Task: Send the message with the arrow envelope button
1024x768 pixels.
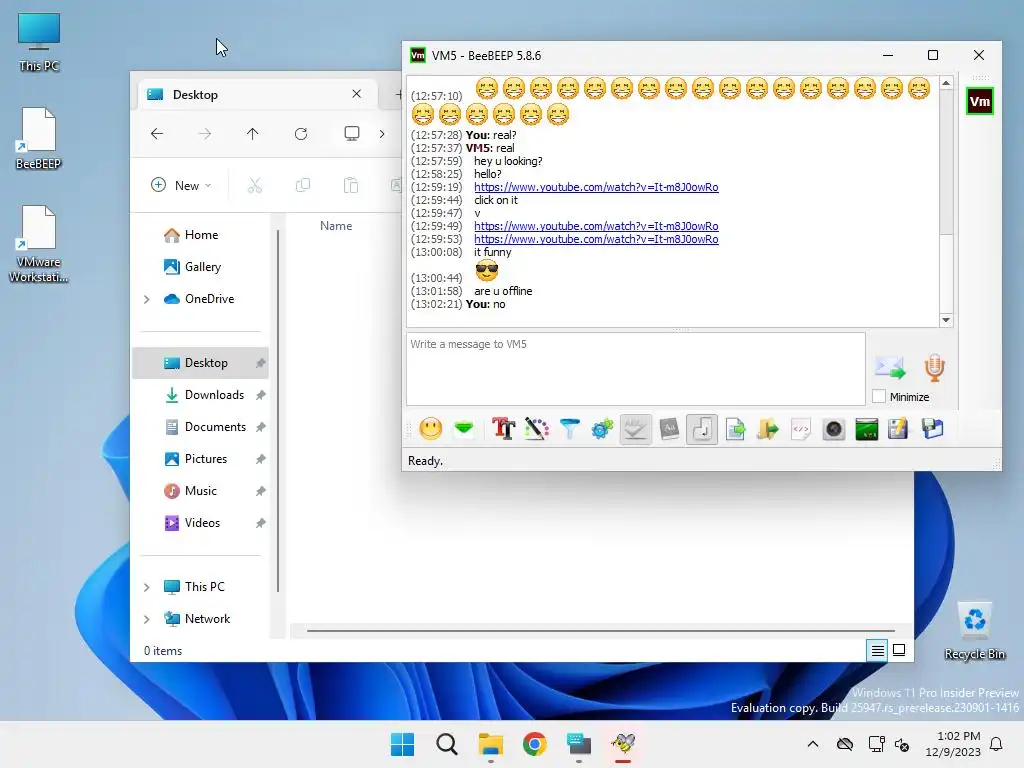Action: pyautogui.click(x=889, y=368)
